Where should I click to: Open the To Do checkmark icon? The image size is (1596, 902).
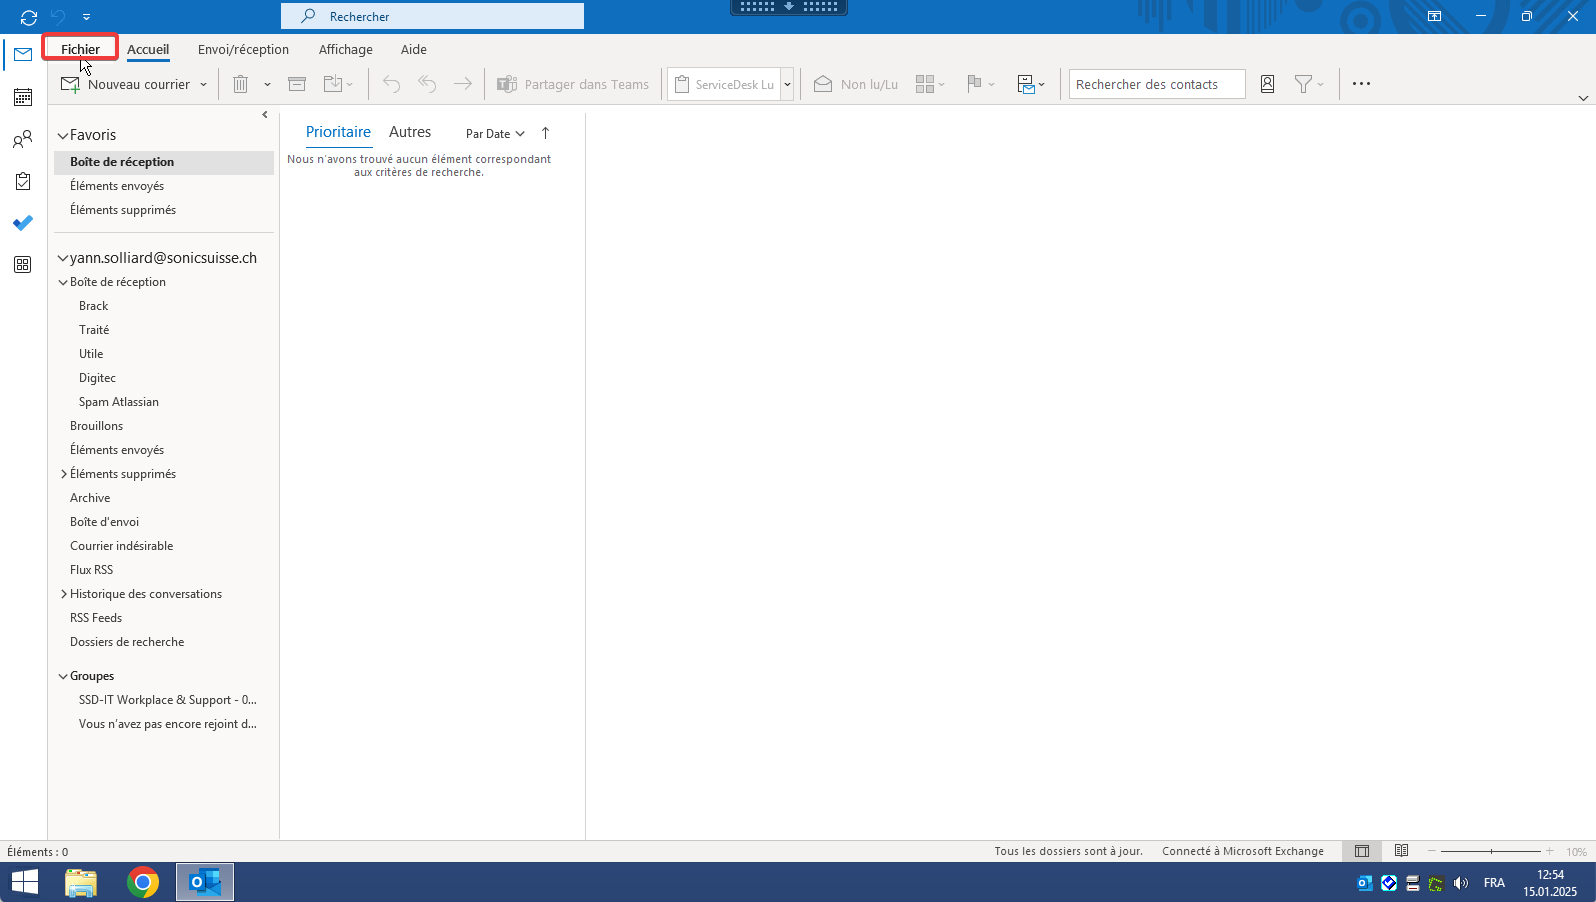click(23, 223)
